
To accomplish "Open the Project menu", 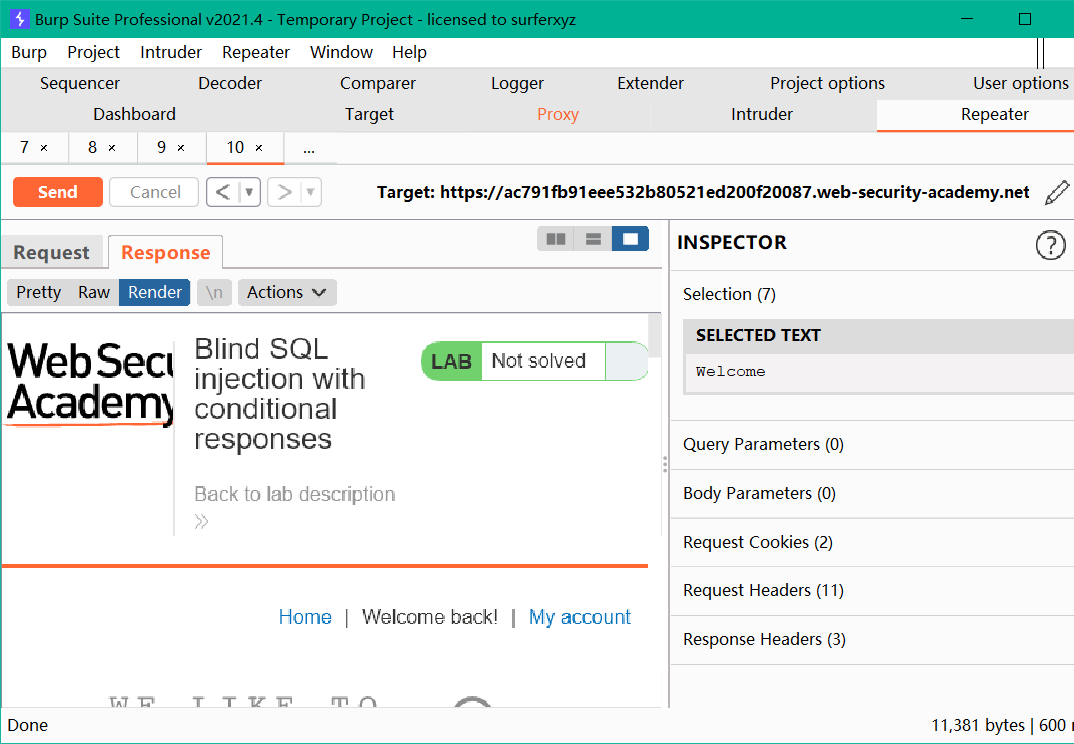I will pyautogui.click(x=93, y=53).
